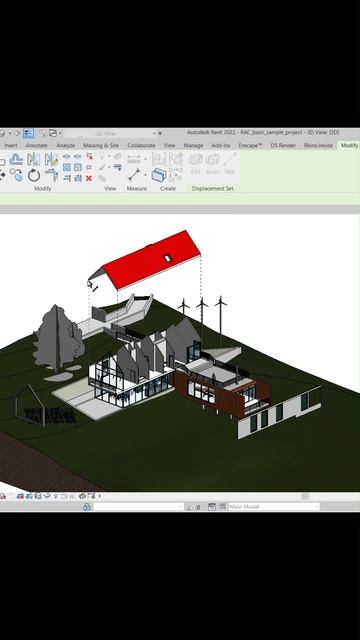Click the Aligned Dimension icon in Measure panel
Image resolution: width=360 pixels, height=640 pixels.
133,159
